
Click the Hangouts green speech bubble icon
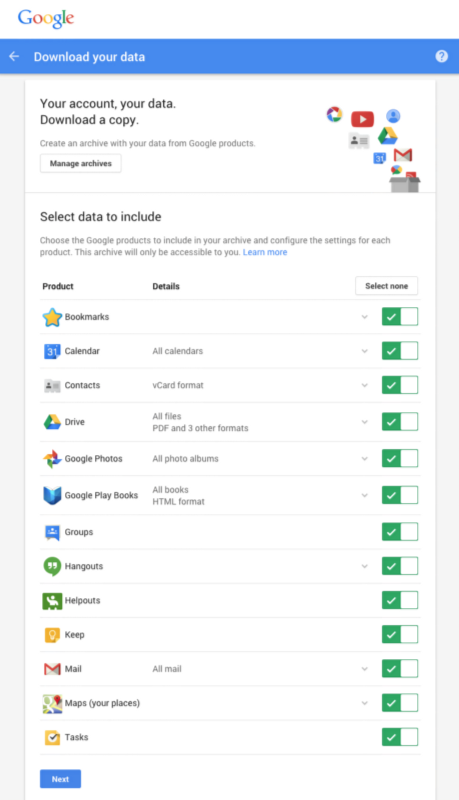click(x=52, y=566)
